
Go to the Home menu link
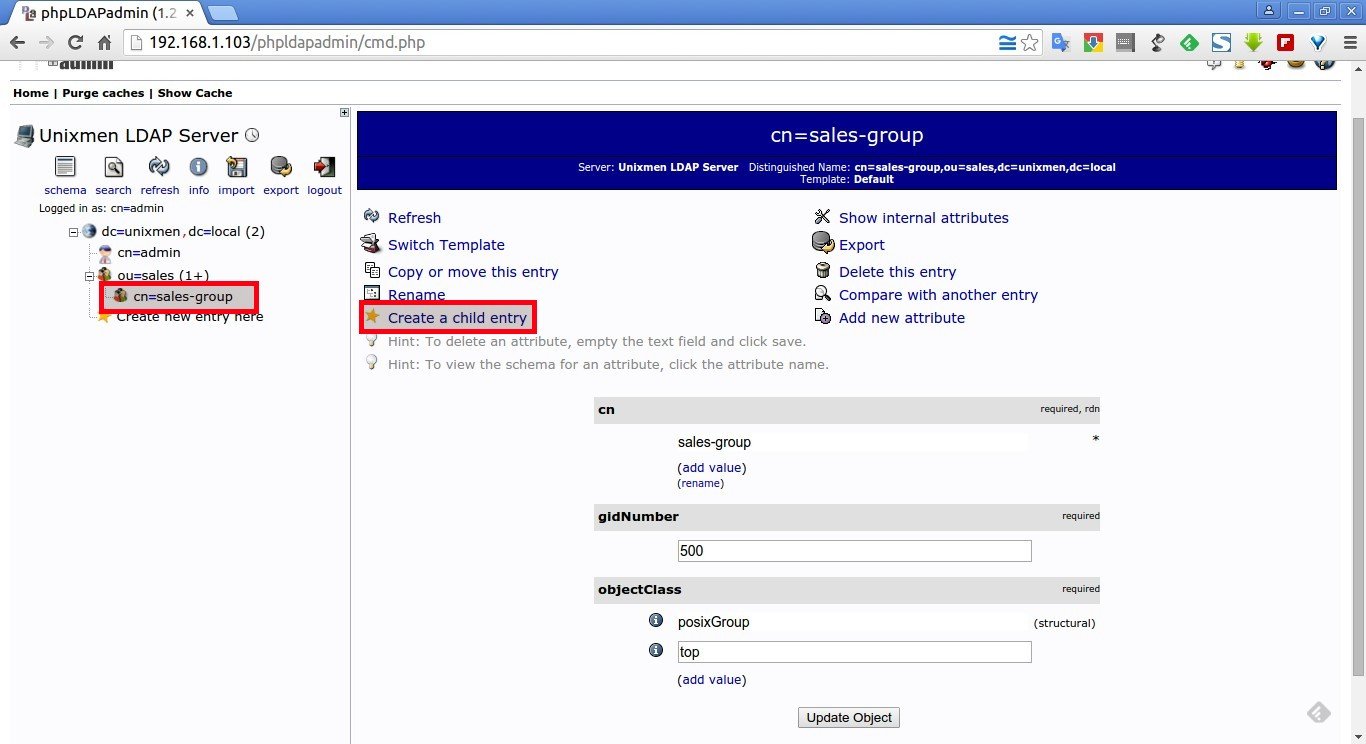pyautogui.click(x=31, y=93)
